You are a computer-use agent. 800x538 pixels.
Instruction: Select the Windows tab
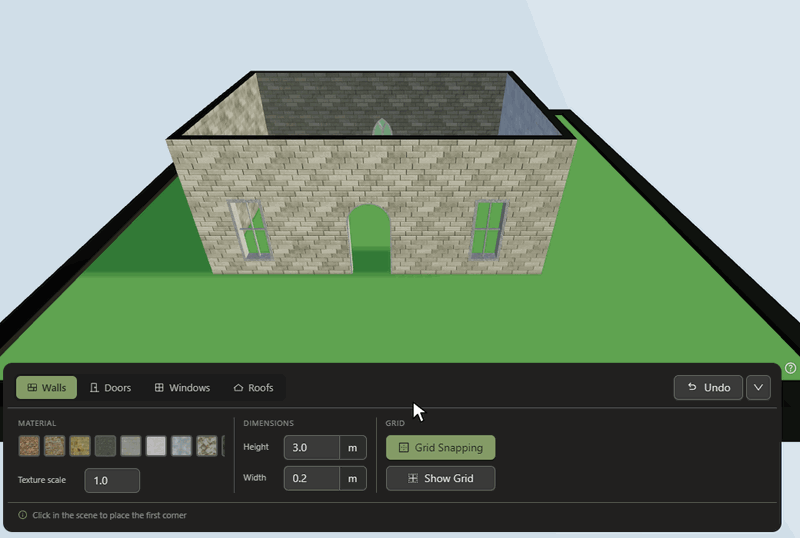click(182, 387)
